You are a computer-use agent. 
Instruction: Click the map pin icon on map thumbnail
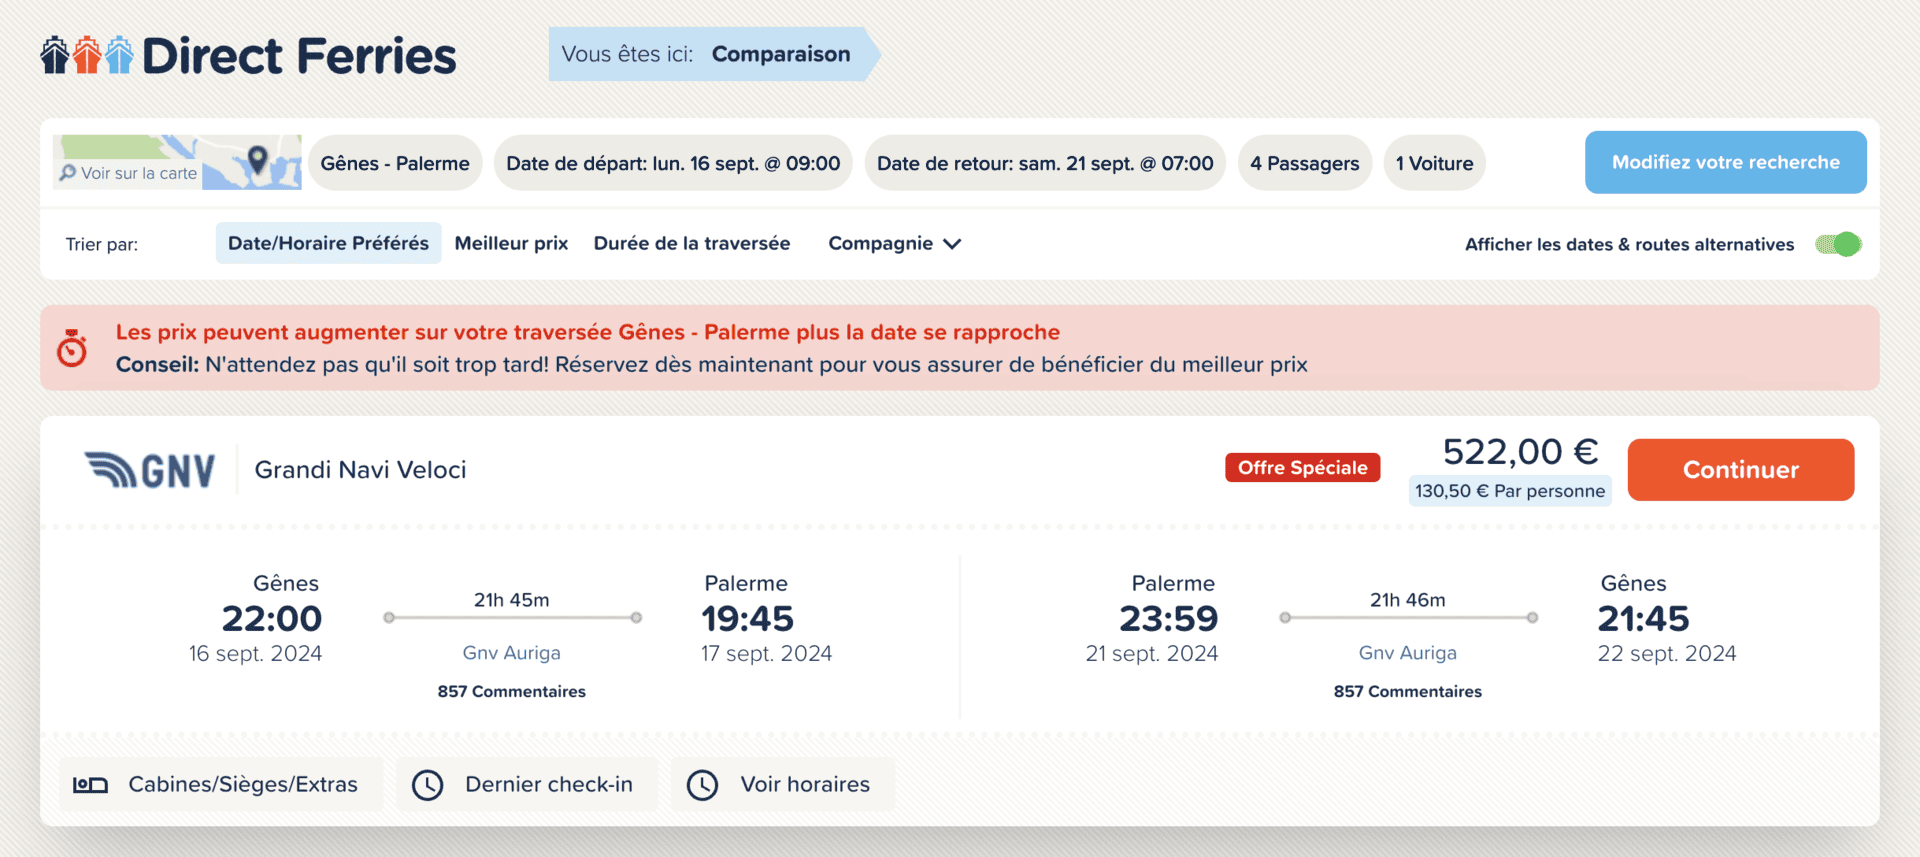[x=257, y=159]
